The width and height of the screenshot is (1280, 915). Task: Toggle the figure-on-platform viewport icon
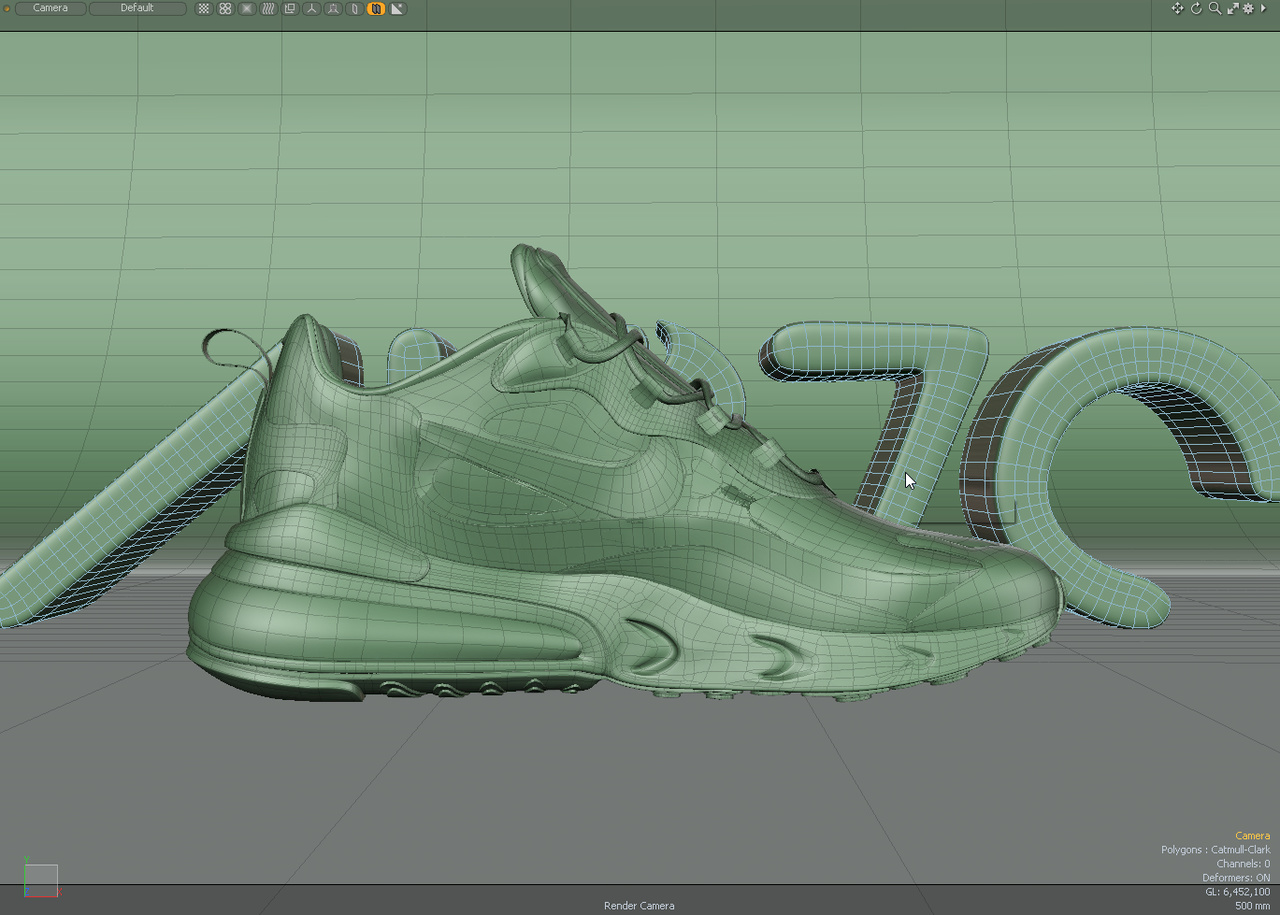point(333,8)
